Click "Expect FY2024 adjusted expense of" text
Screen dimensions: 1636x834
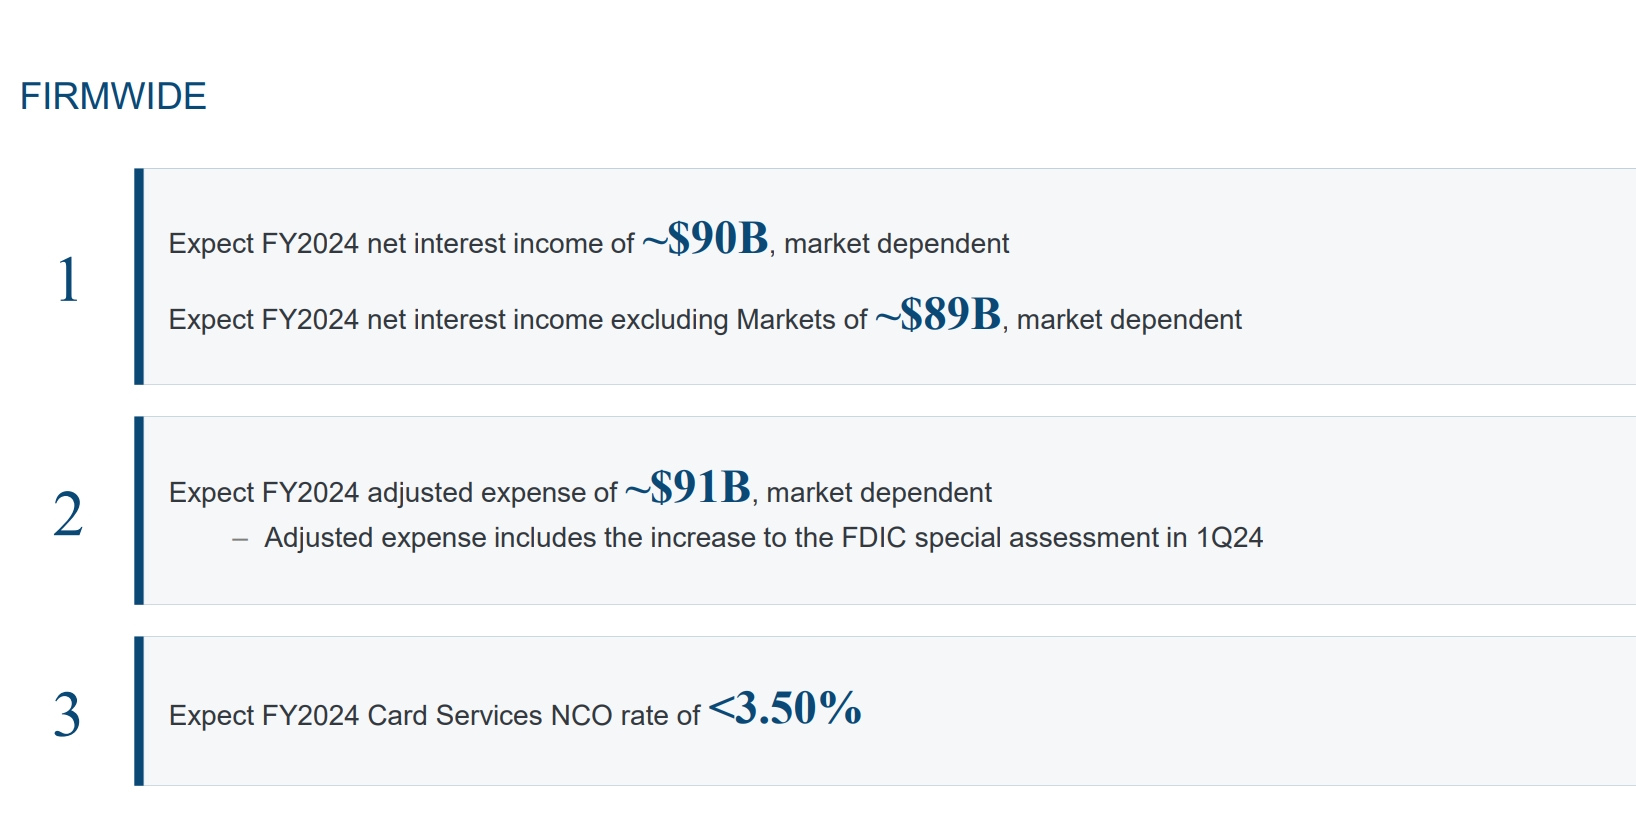(393, 493)
